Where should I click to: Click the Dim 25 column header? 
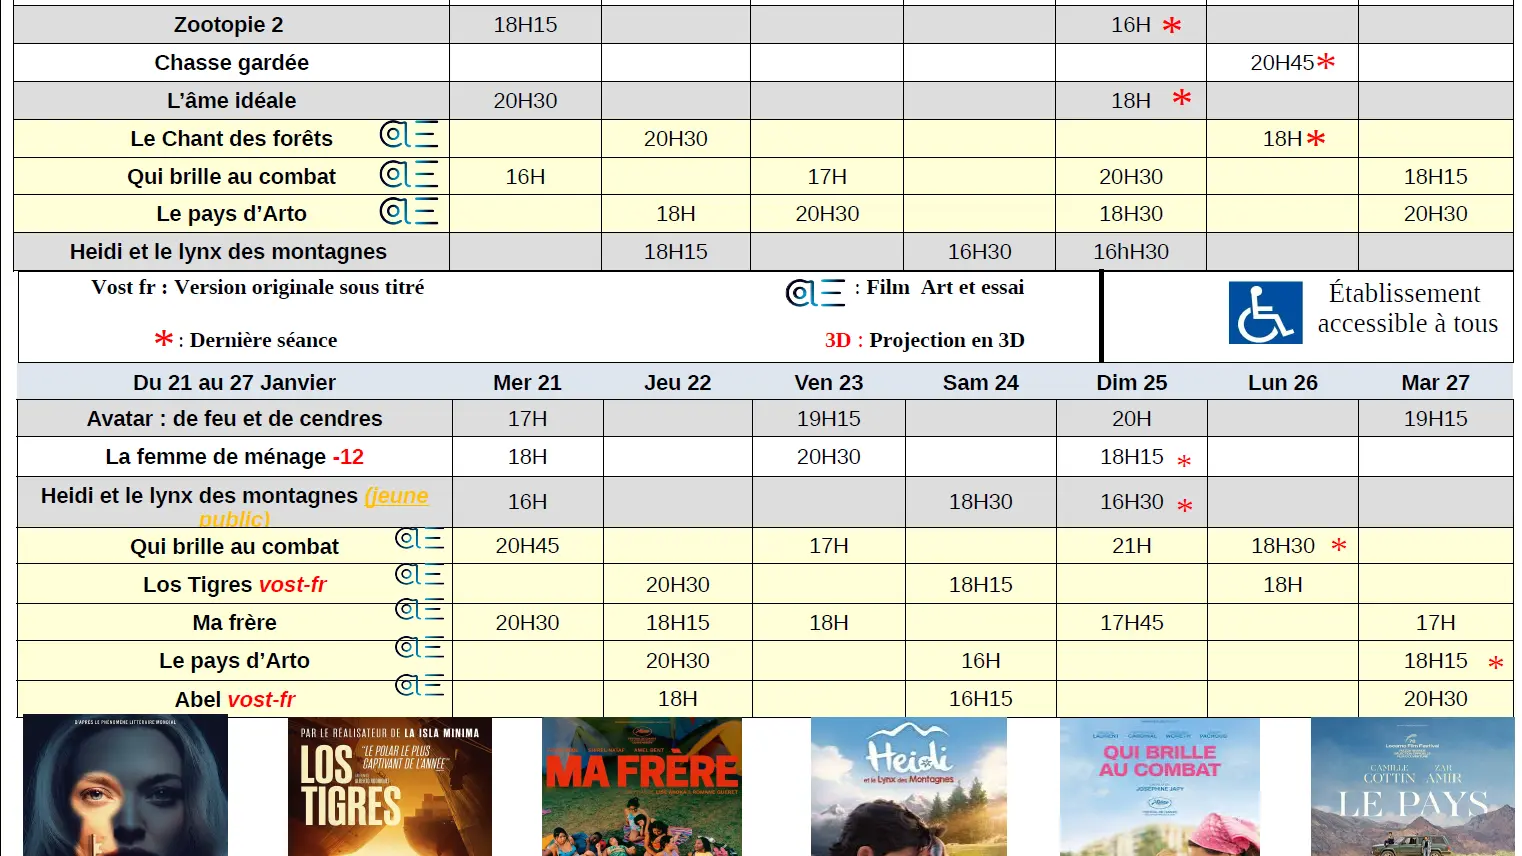[1131, 382]
